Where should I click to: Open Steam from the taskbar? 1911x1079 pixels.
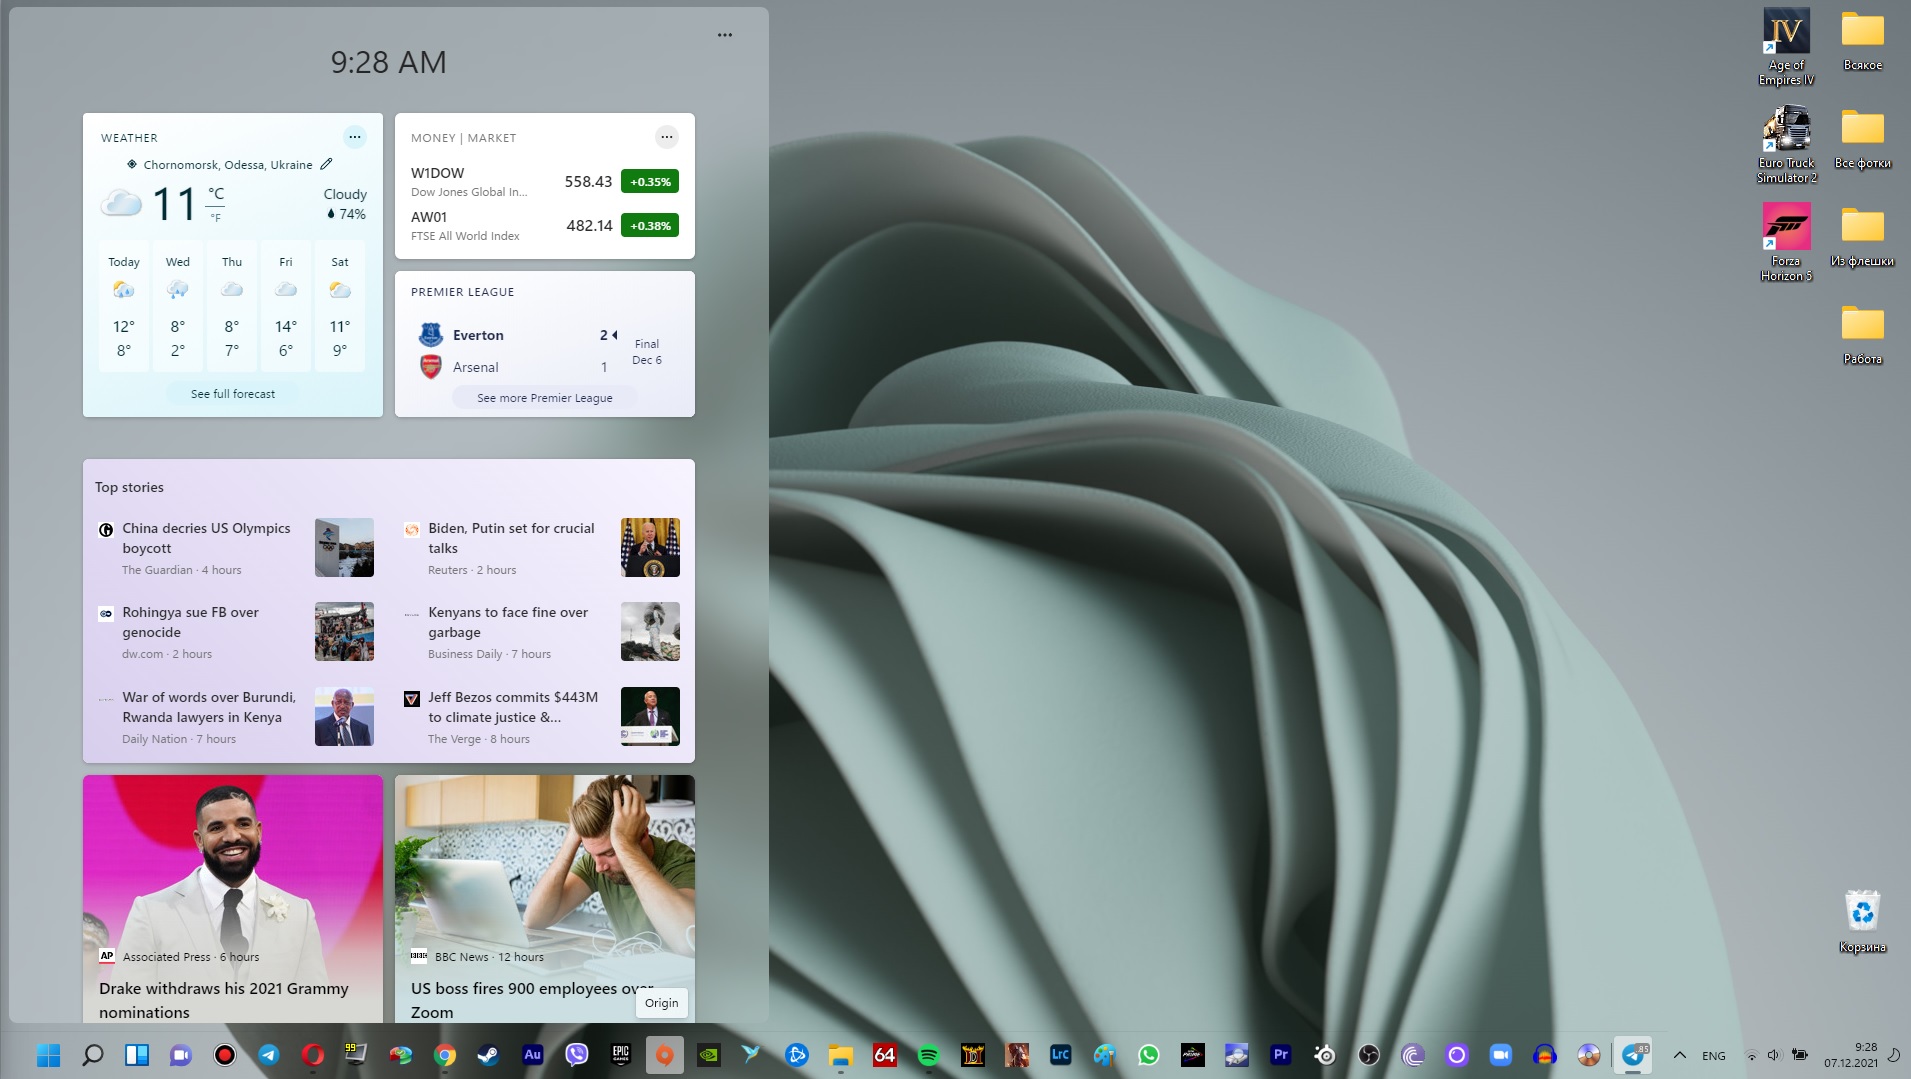tap(486, 1055)
